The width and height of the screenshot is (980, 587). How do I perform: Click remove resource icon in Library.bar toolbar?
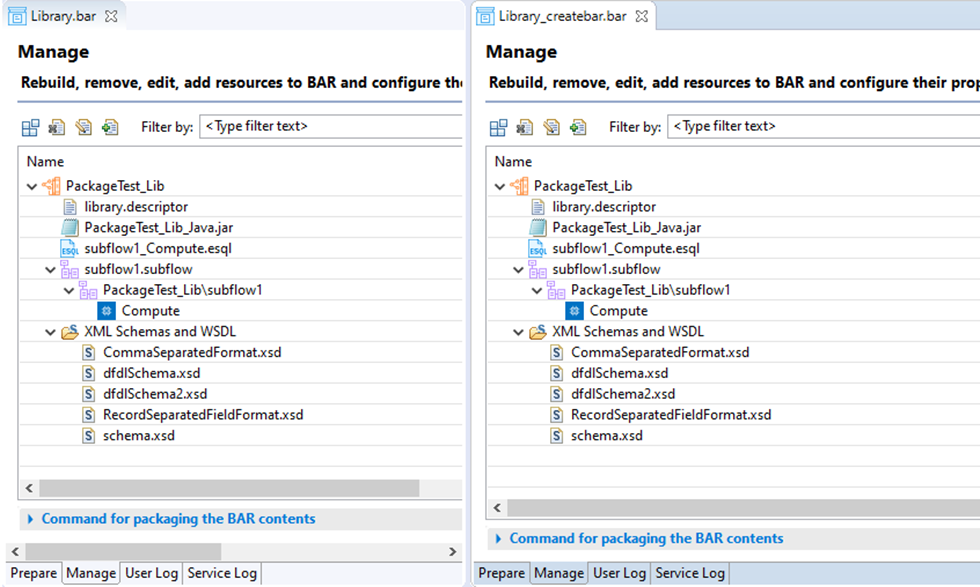coord(57,128)
